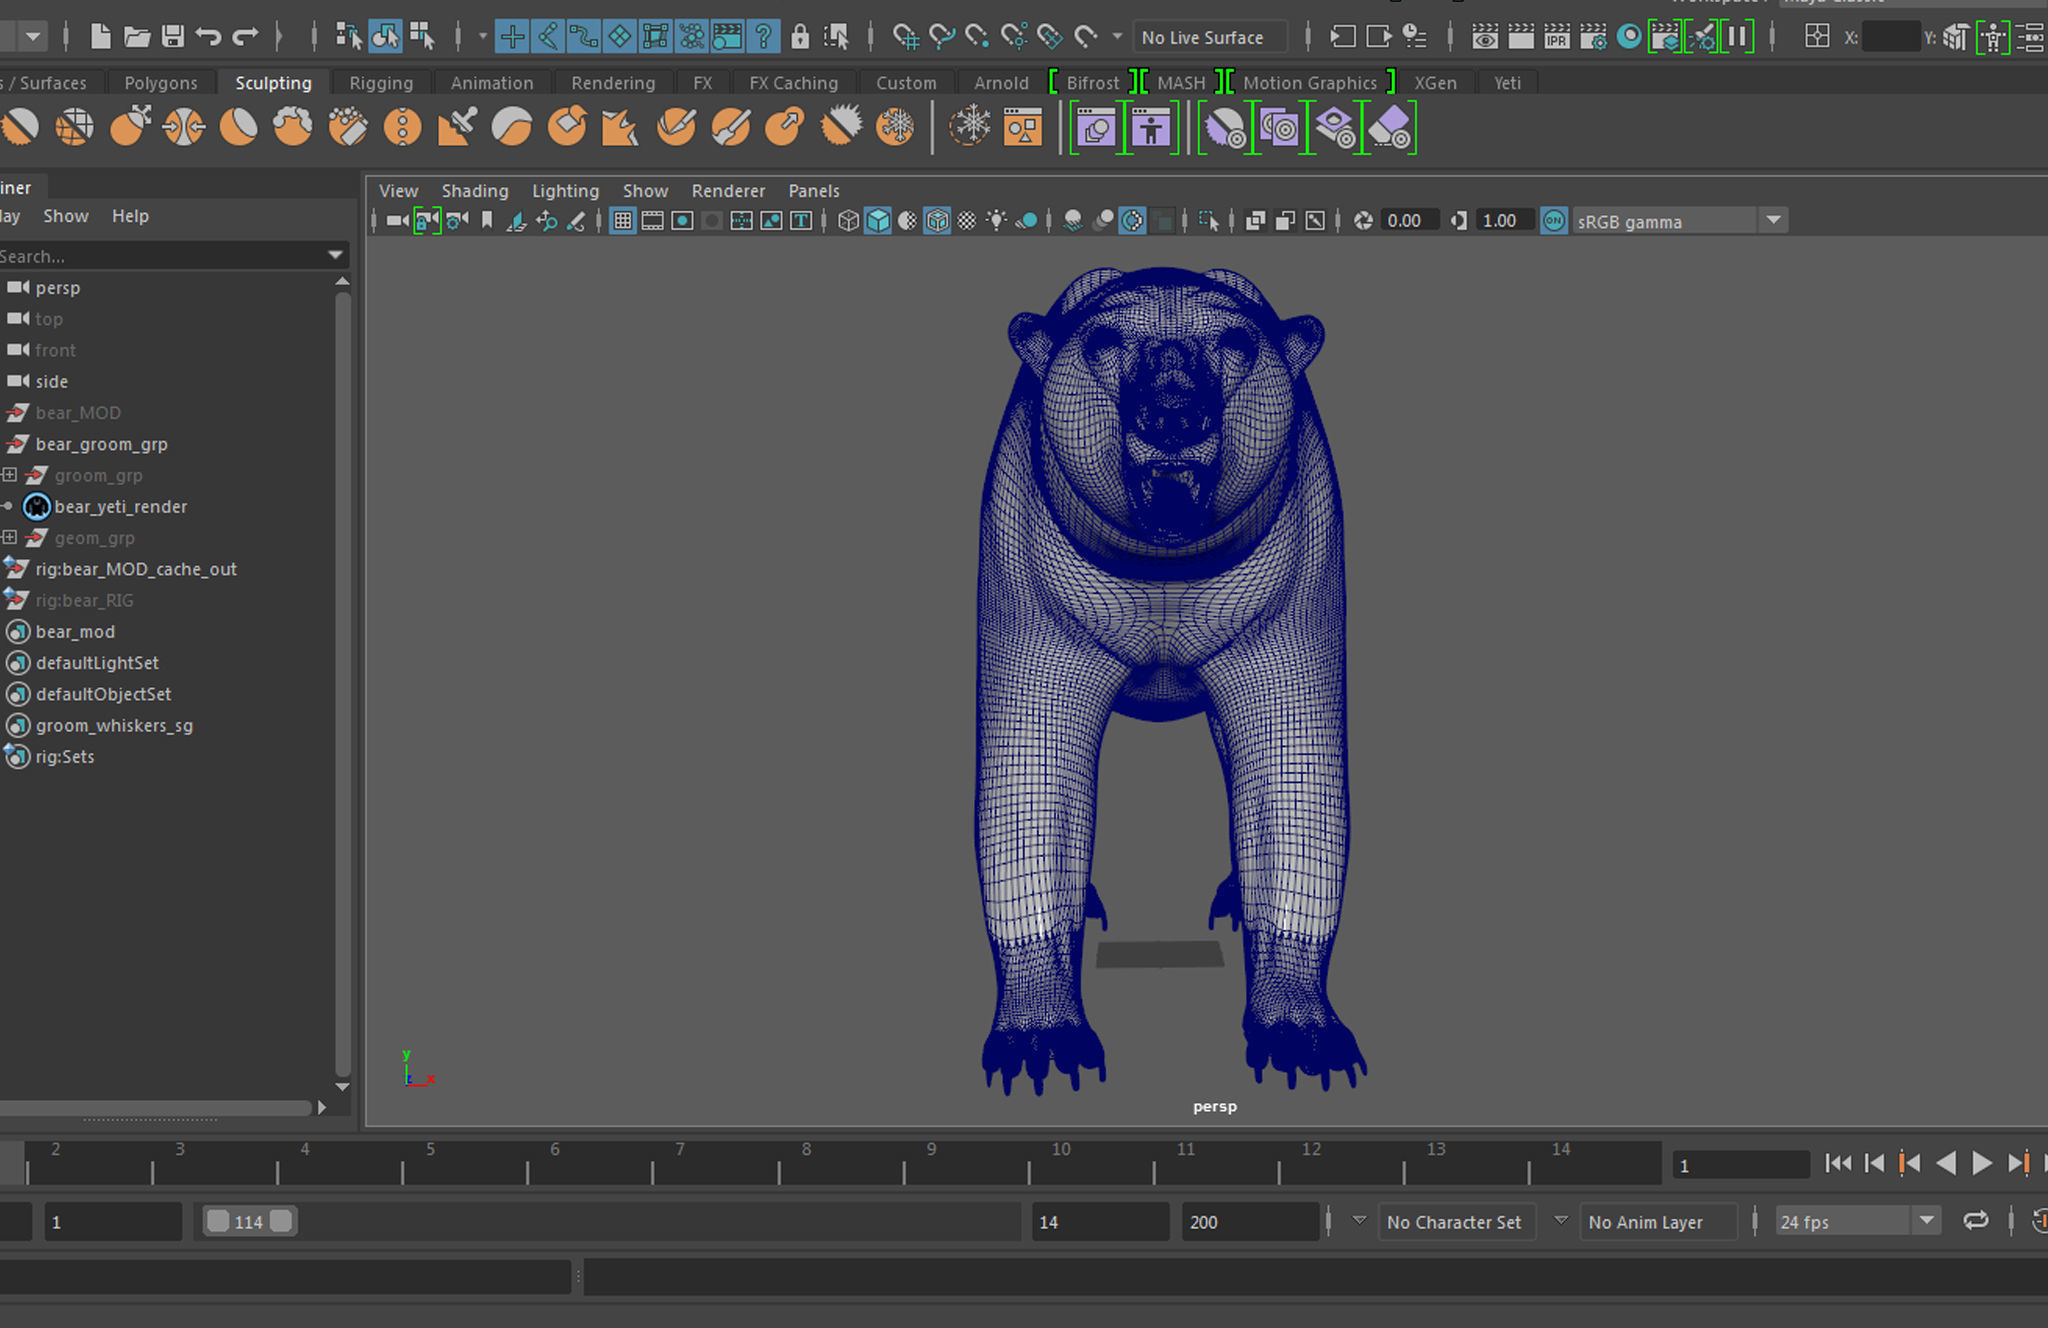Switch to the Rigging shelf tab
This screenshot has height=1328, width=2048.
coord(381,83)
